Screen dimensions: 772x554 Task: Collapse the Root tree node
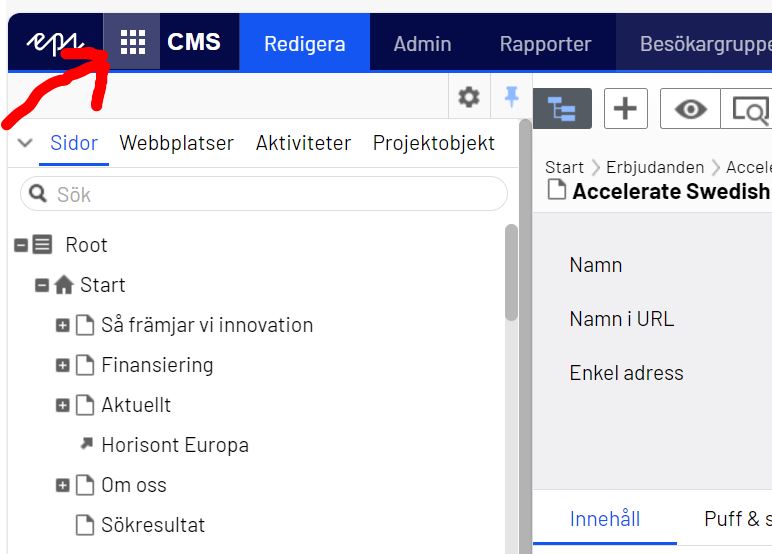21,245
